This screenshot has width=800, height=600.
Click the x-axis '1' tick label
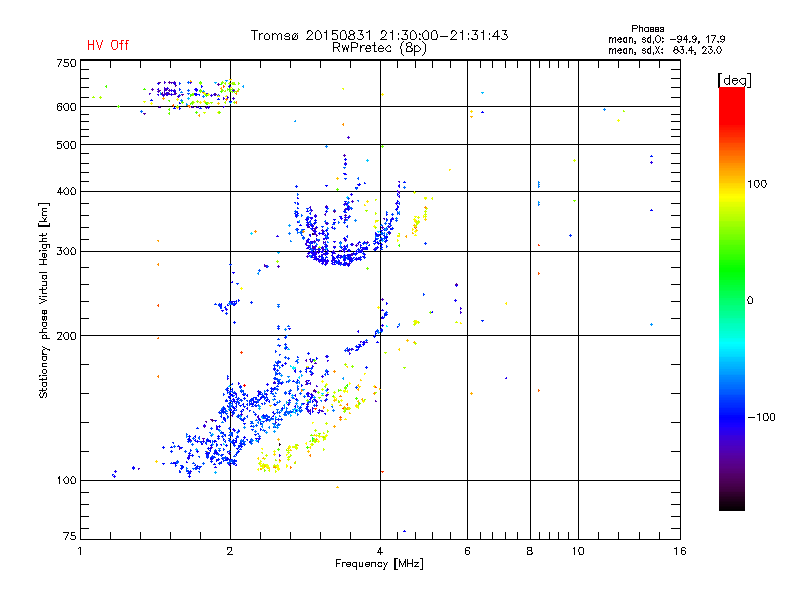(x=80, y=551)
